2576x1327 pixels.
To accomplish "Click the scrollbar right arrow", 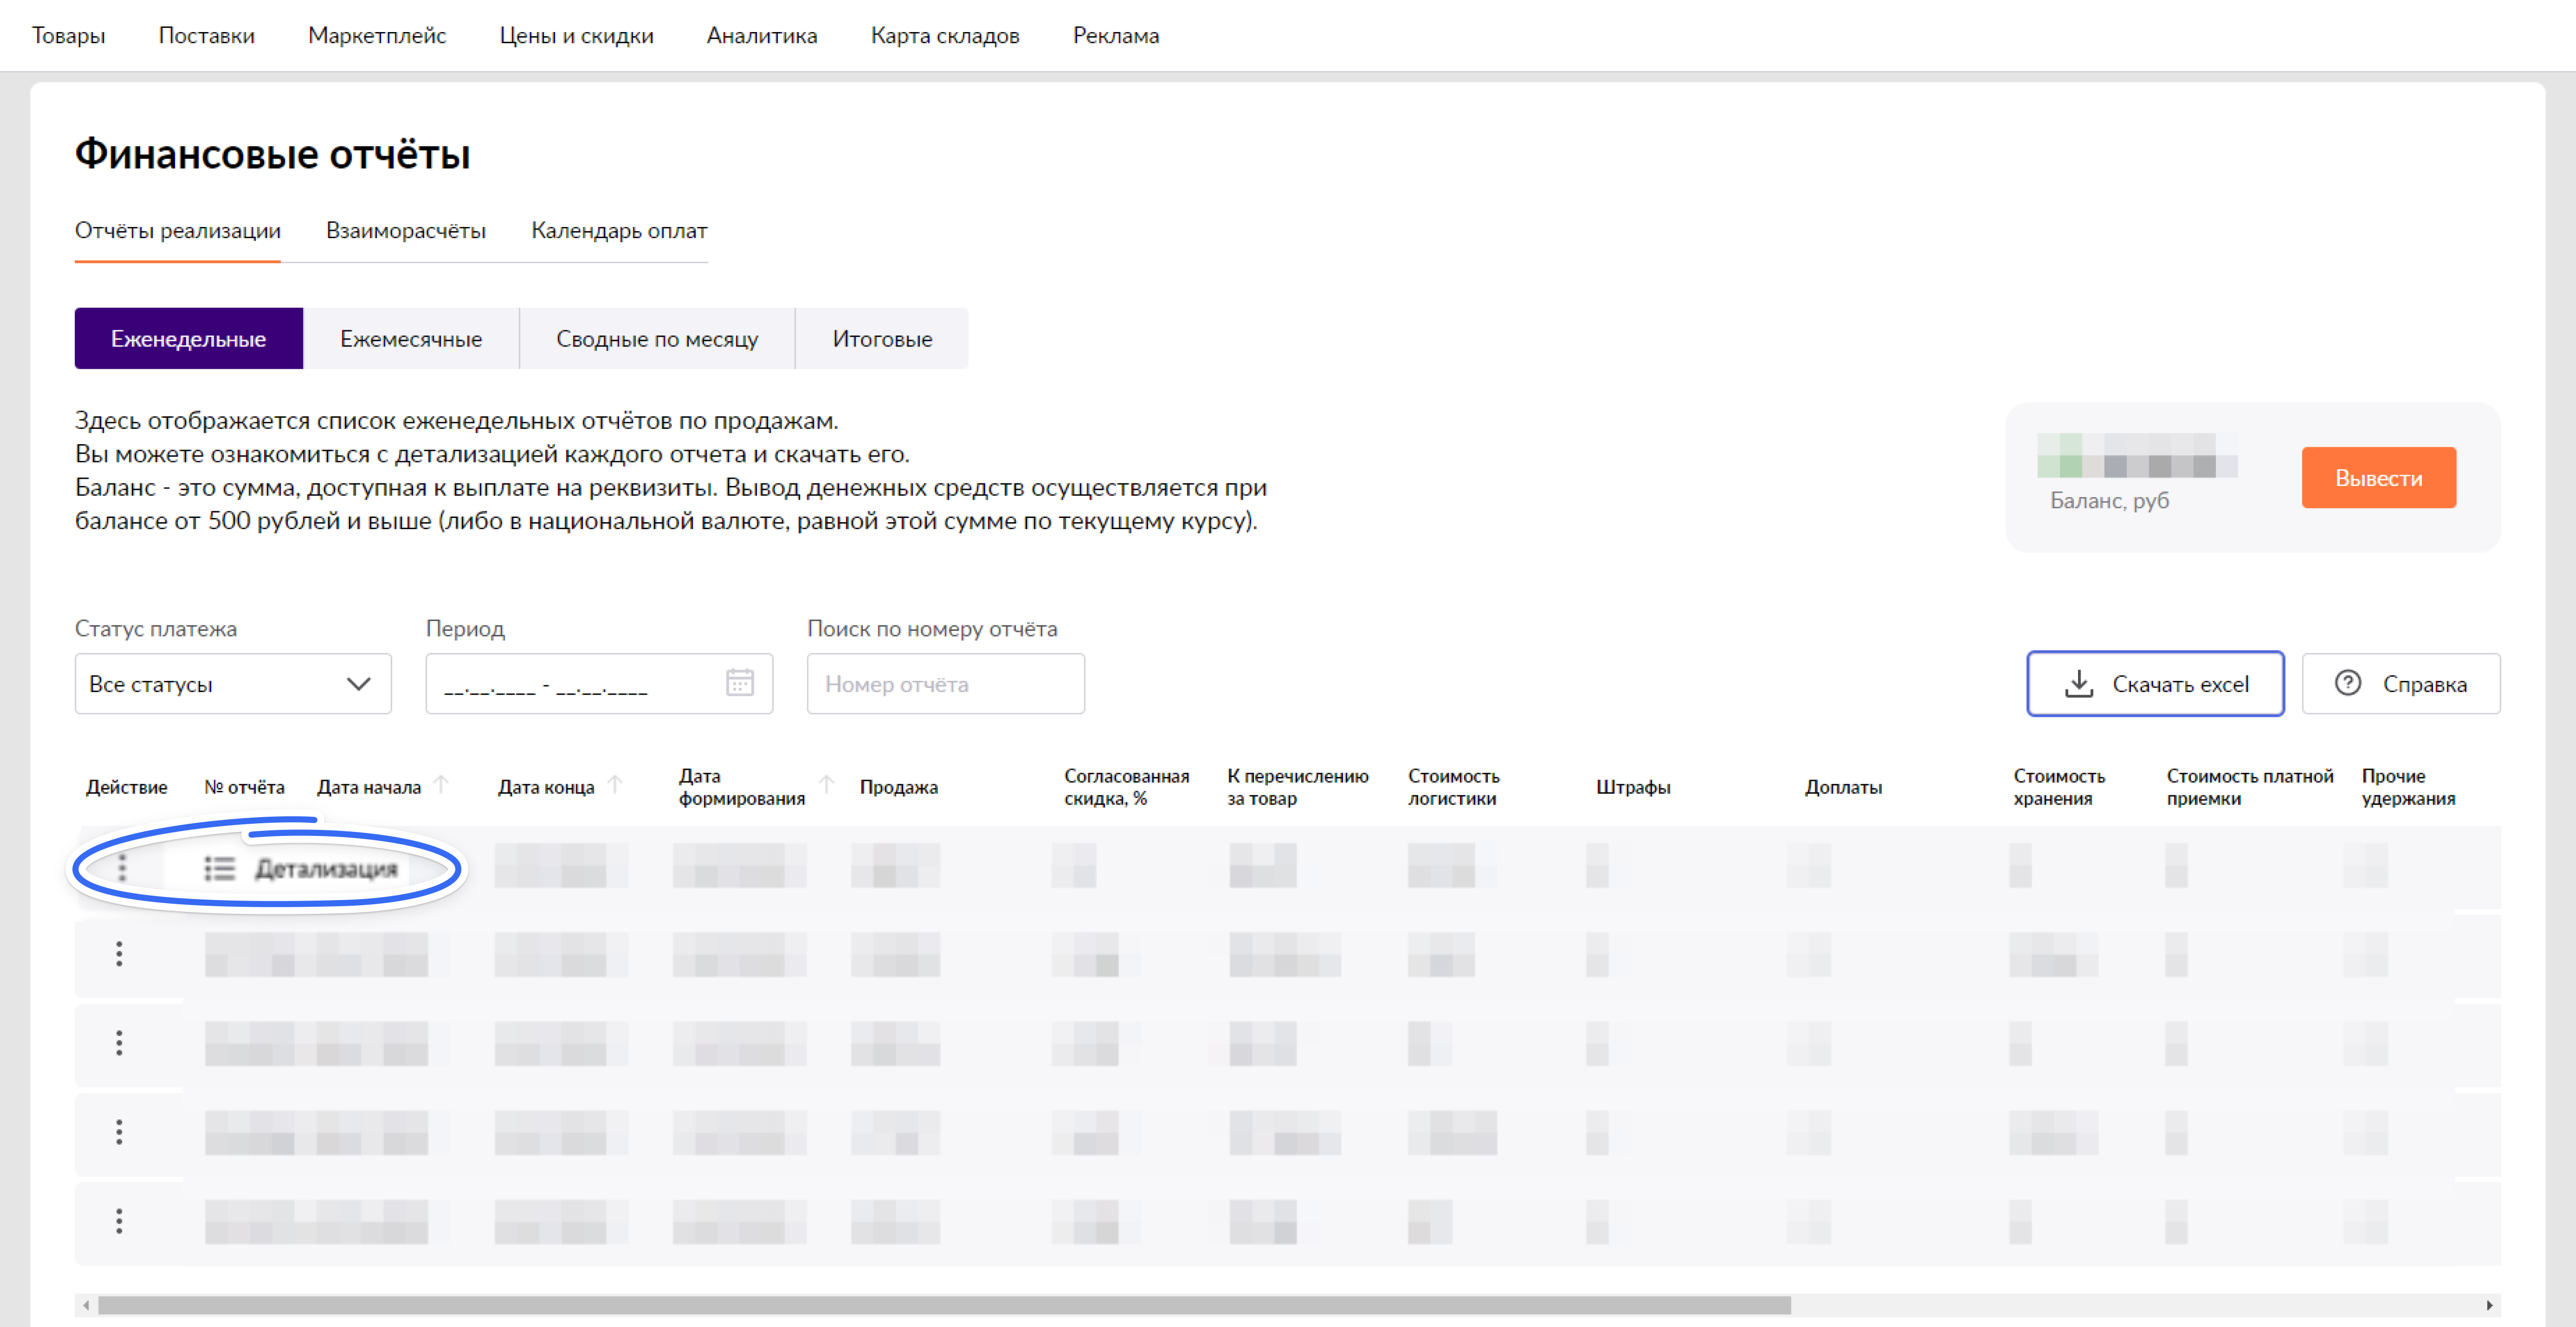I will [2489, 1305].
